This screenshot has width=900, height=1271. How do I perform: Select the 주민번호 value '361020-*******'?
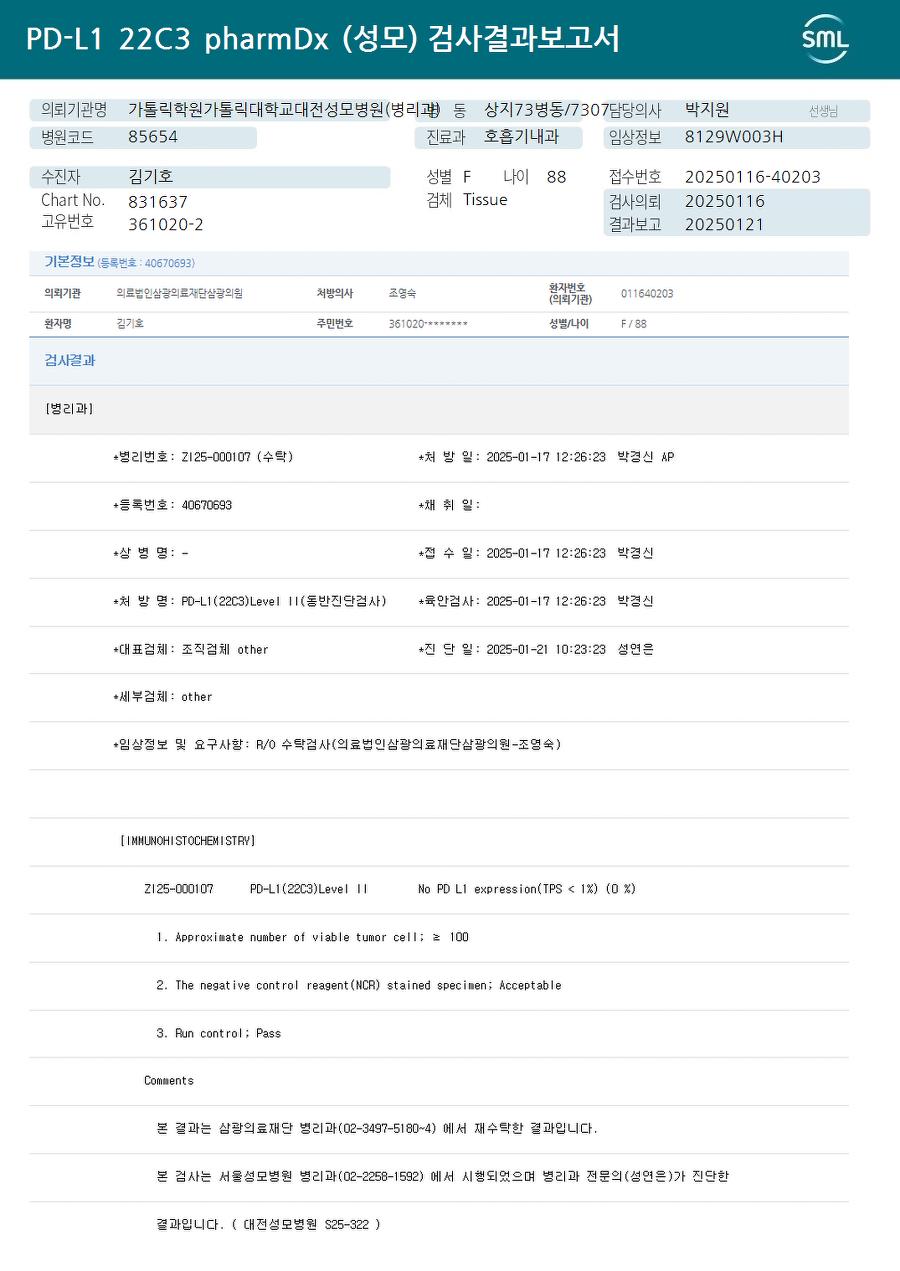point(428,324)
